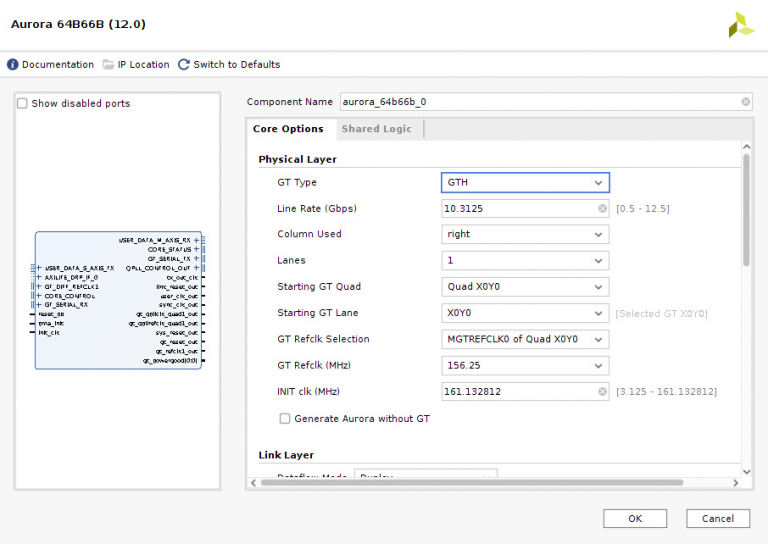Check Generate Aurora without GT
Image resolution: width=768 pixels, height=544 pixels.
pos(285,419)
